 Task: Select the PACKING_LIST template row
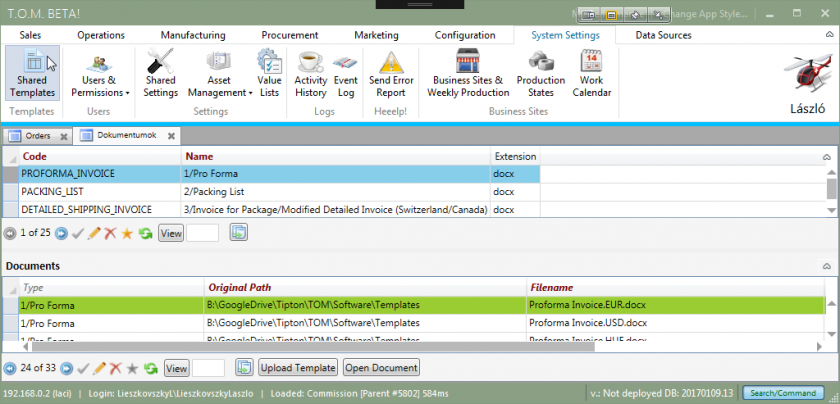(100, 191)
